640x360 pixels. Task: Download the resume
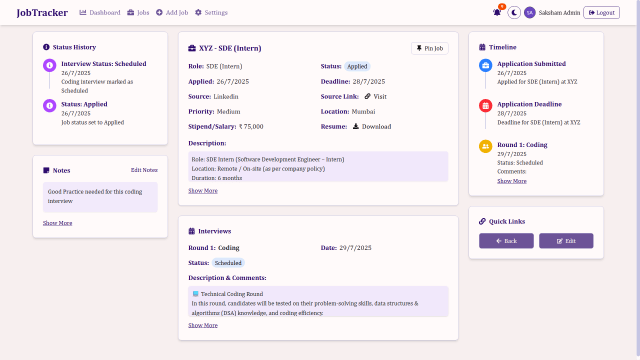click(x=372, y=127)
